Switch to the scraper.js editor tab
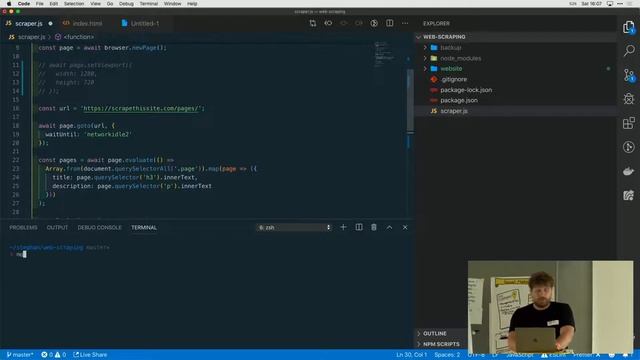Image resolution: width=640 pixels, height=360 pixels. [x=29, y=24]
